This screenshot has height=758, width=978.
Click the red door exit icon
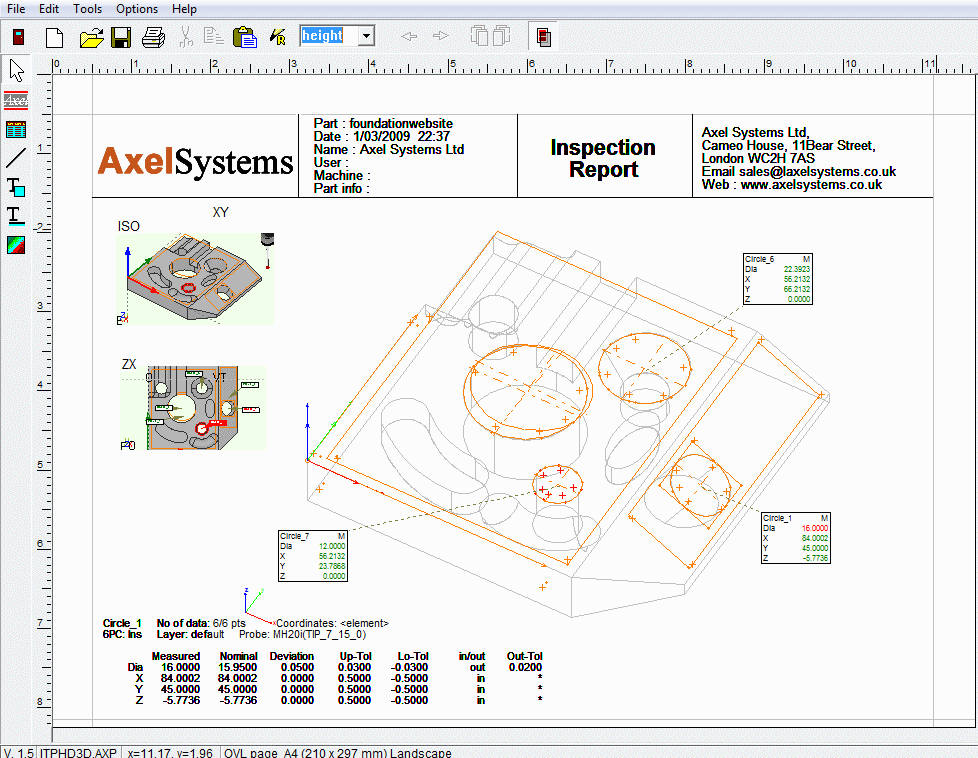(18, 38)
